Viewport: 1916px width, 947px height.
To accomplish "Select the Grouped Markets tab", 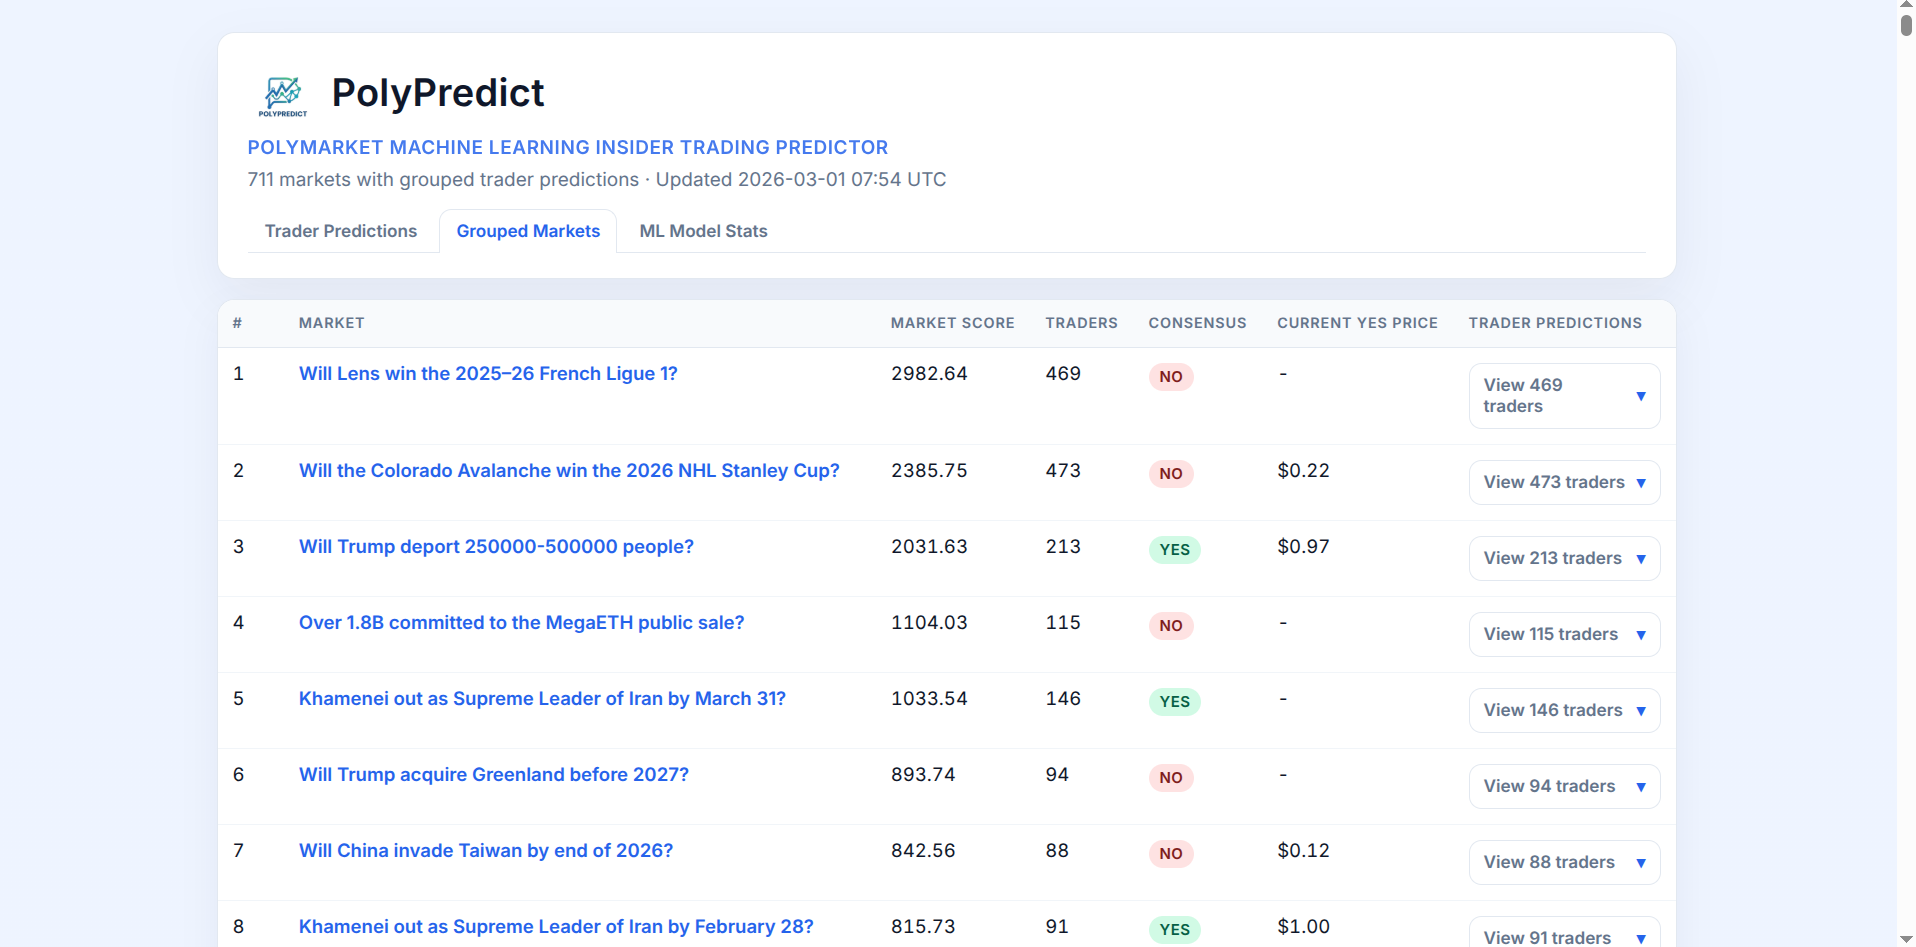I will 528,231.
